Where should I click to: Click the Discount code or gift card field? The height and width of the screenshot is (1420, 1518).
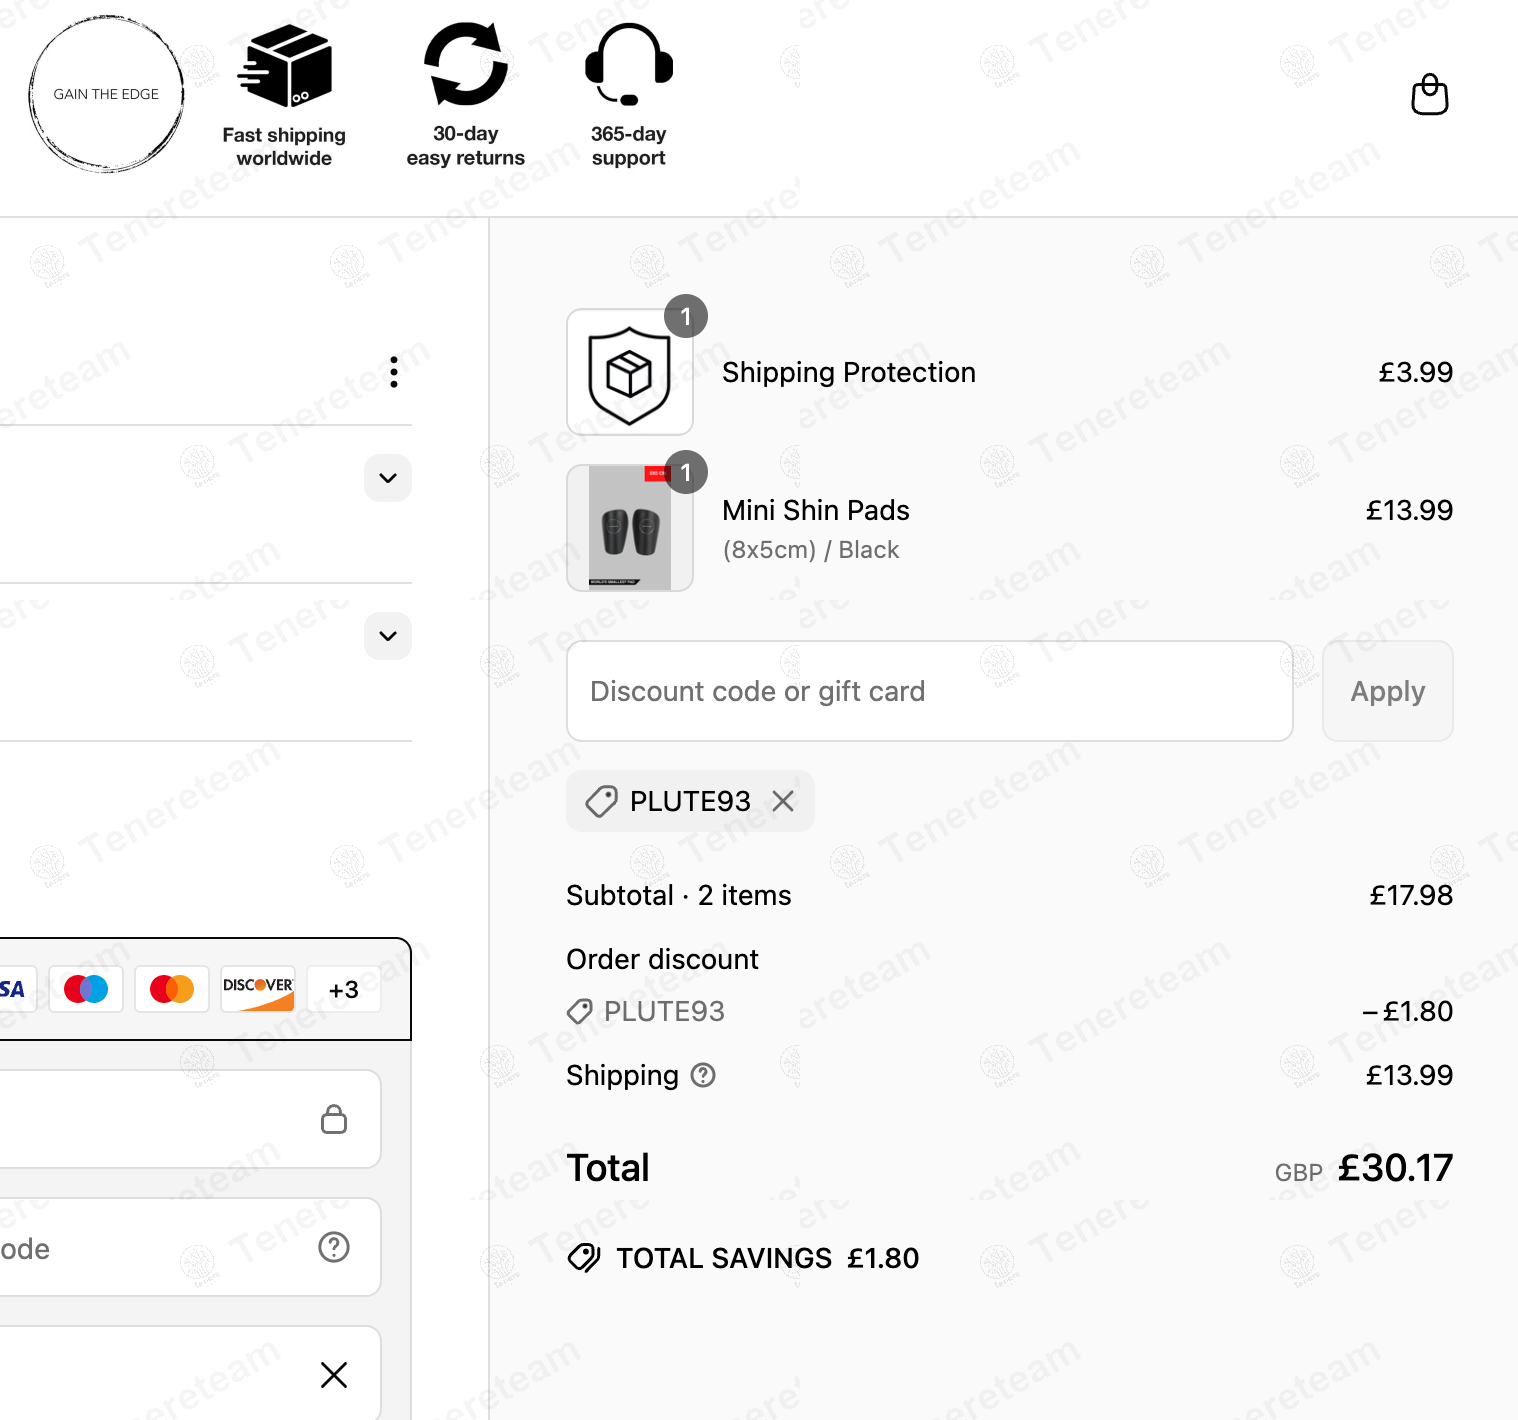point(929,691)
